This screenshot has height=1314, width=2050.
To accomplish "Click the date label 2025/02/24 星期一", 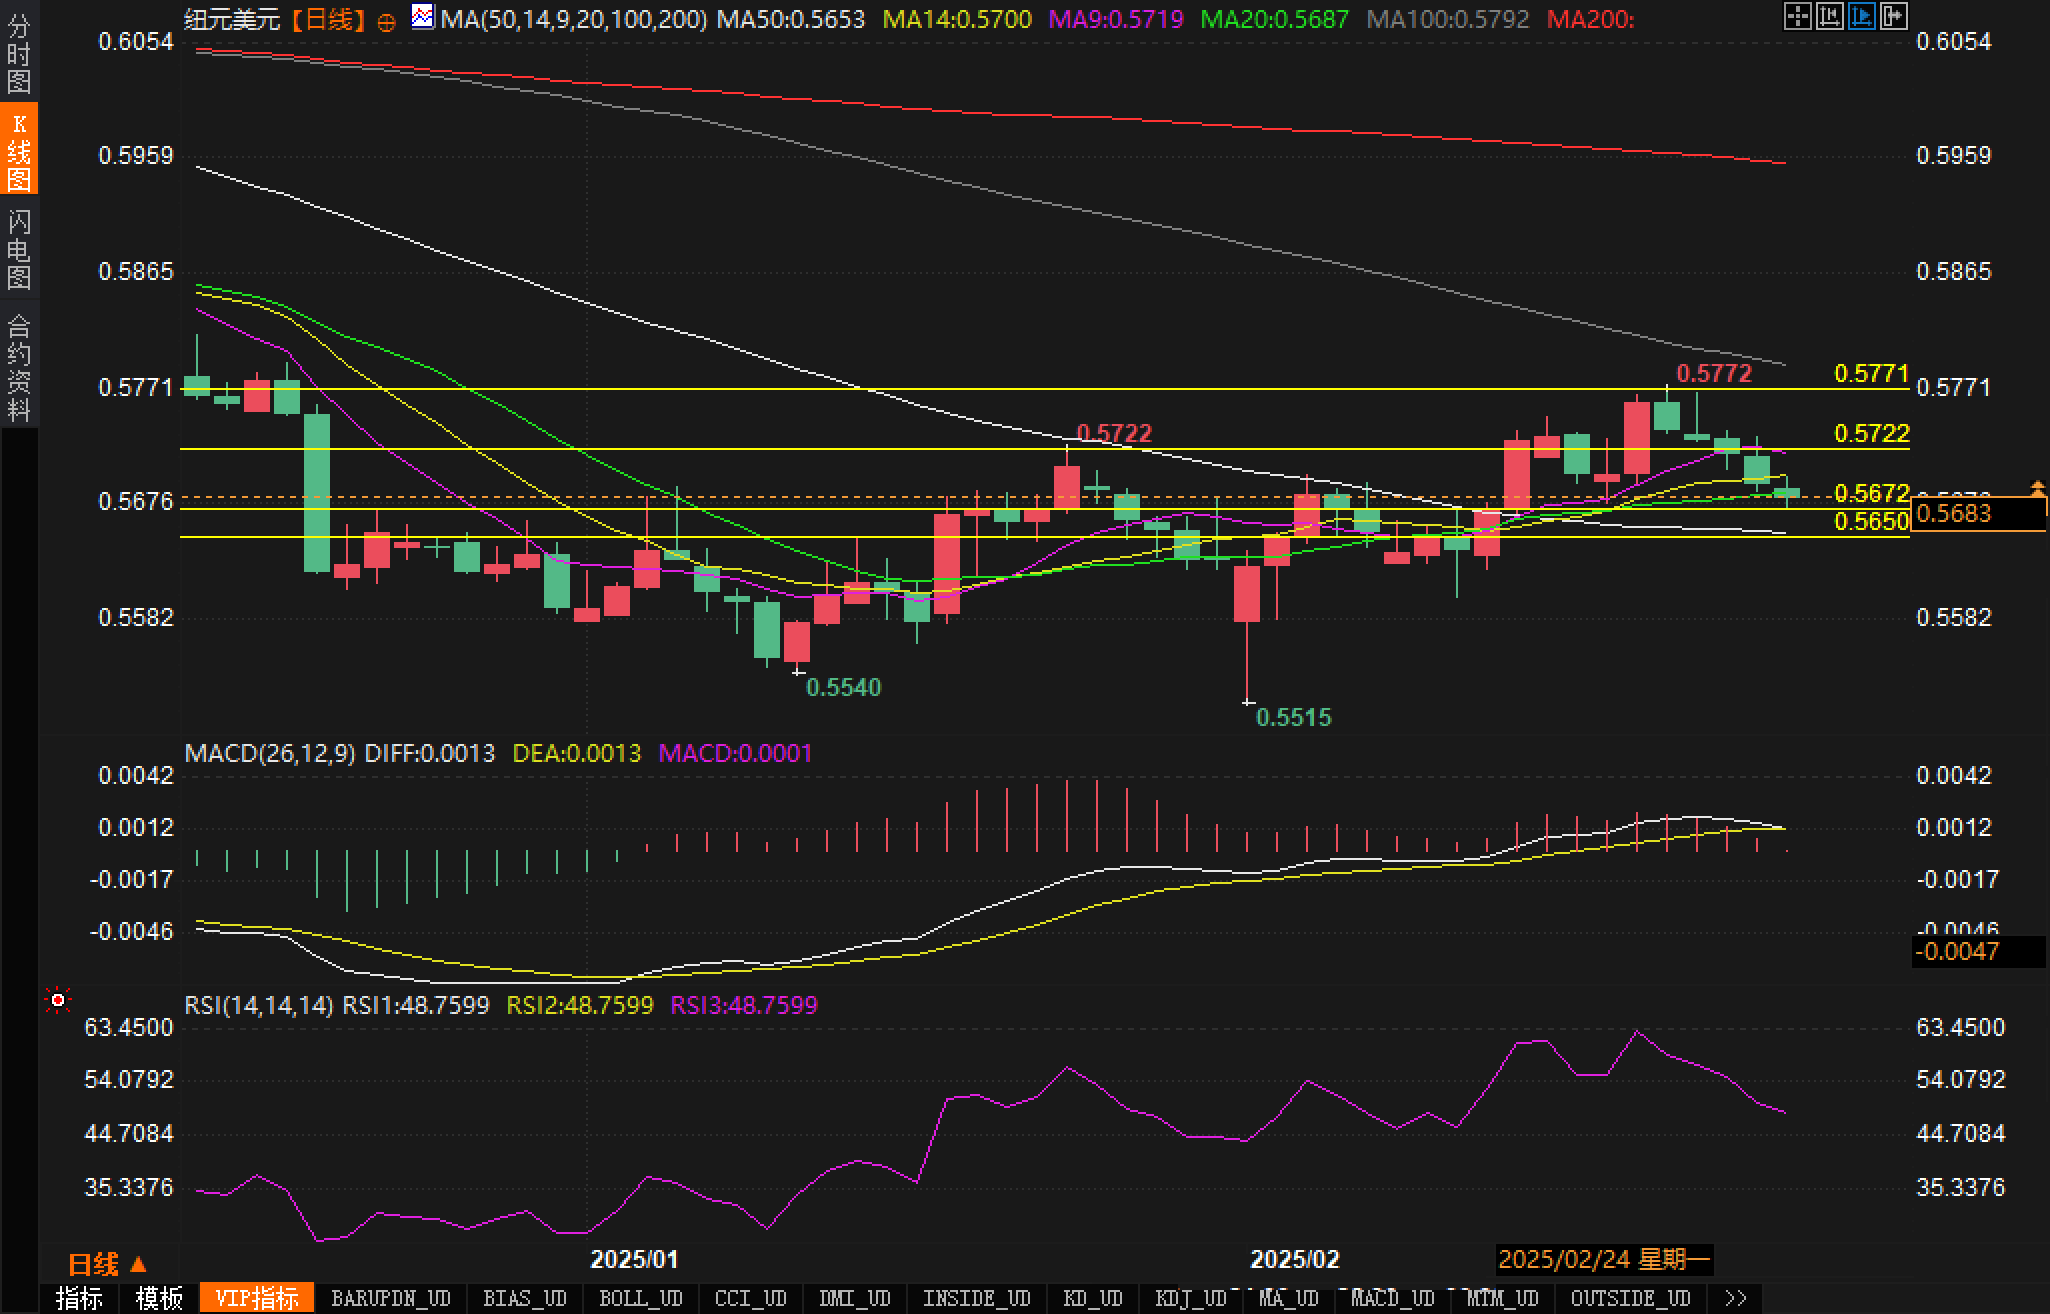I will click(x=1604, y=1259).
